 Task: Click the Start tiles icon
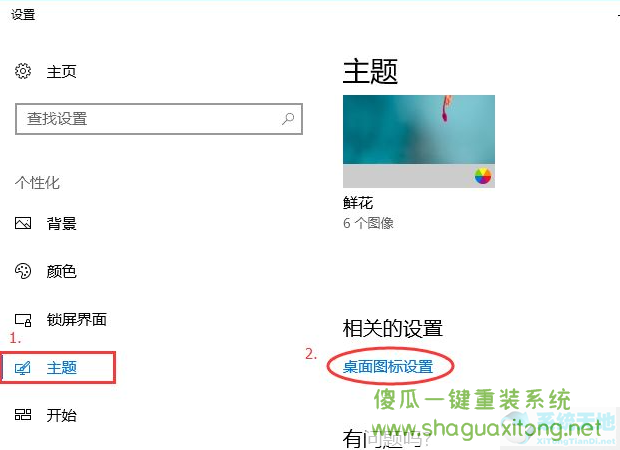pos(23,415)
